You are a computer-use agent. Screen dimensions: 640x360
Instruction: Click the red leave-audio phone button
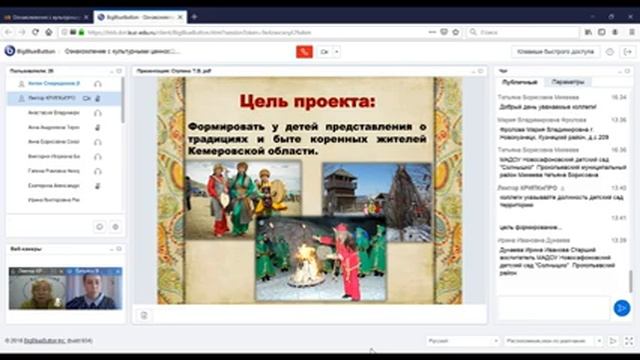tap(304, 52)
